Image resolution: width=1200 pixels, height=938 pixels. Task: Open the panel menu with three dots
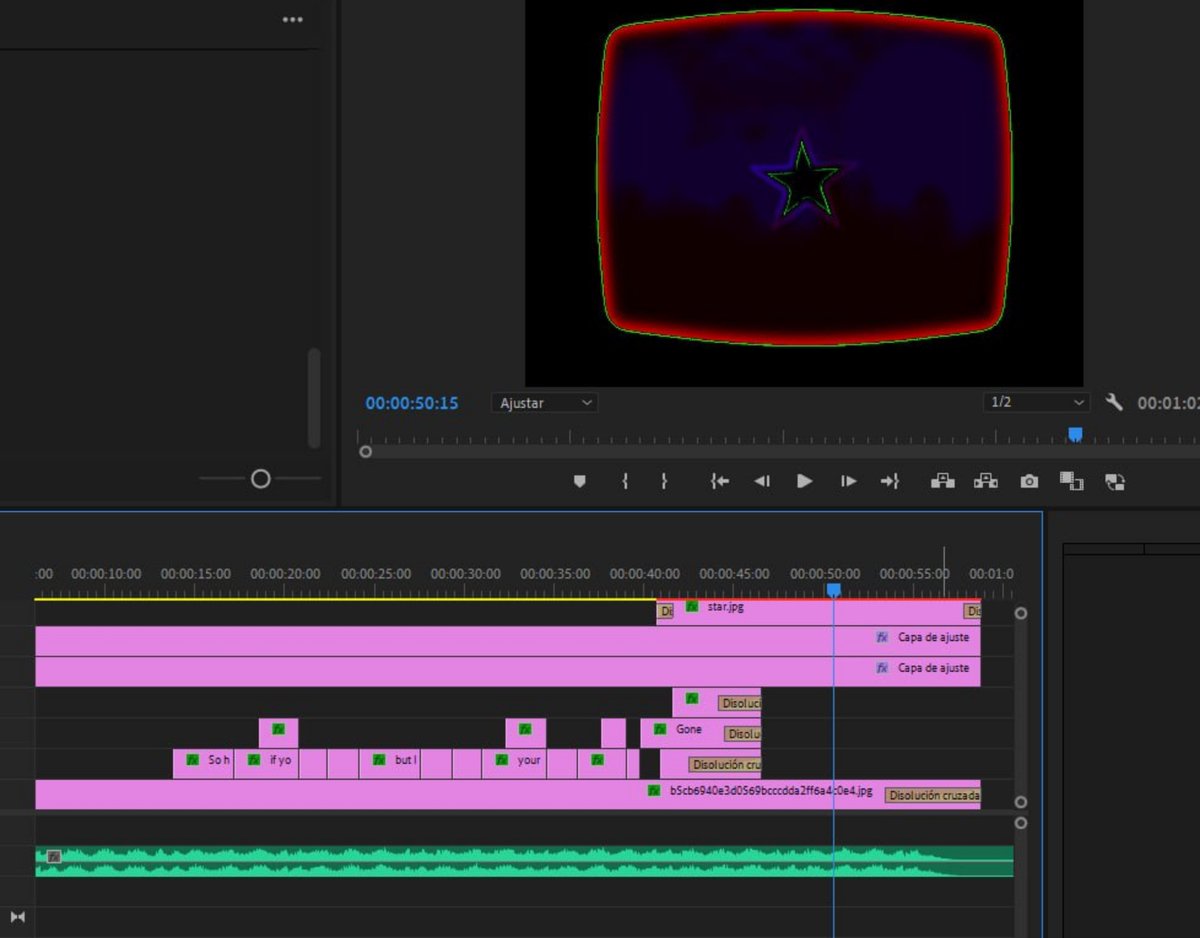292,19
